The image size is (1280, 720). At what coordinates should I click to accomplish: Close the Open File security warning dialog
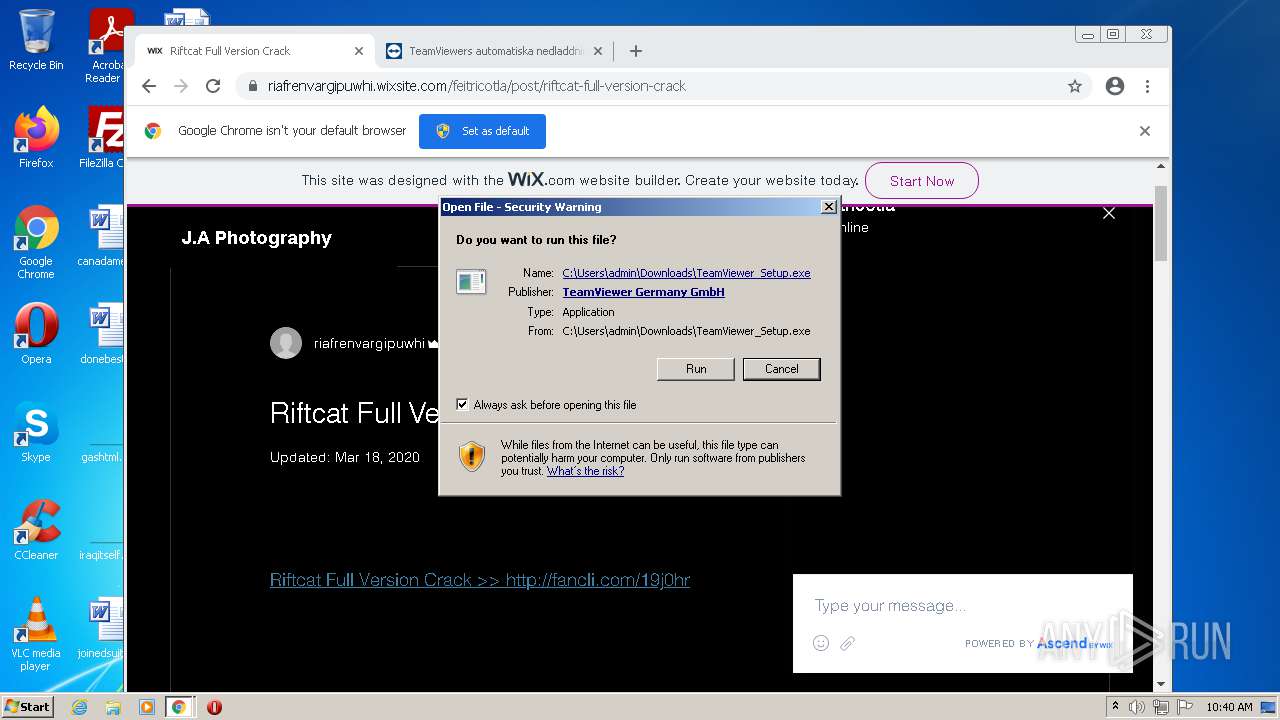click(828, 207)
